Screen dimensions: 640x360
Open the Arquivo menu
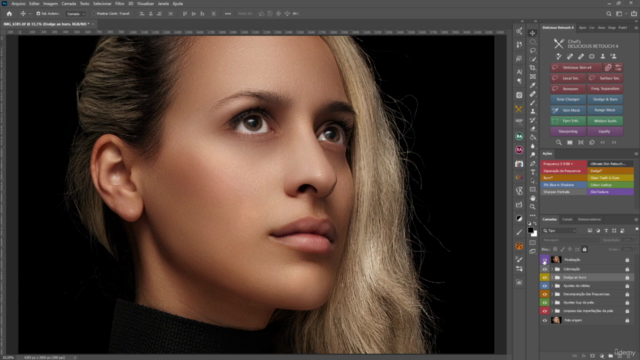point(18,4)
